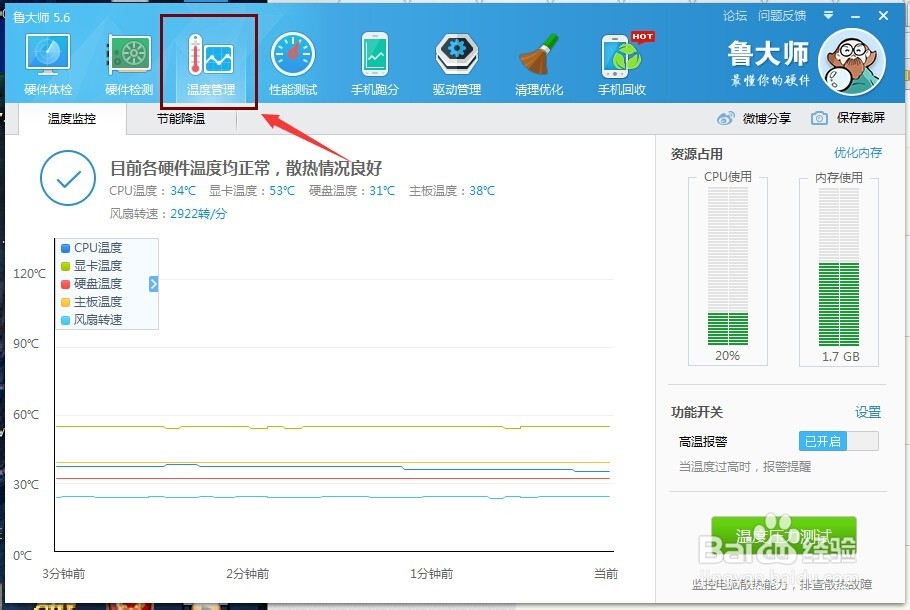Click the camera screenshot icon
910x610 pixels.
pos(819,118)
